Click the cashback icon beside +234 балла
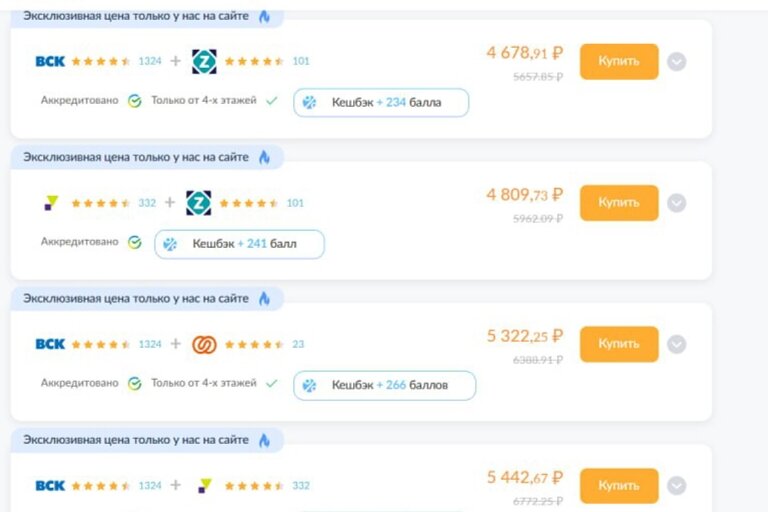This screenshot has width=768, height=512. (x=310, y=102)
